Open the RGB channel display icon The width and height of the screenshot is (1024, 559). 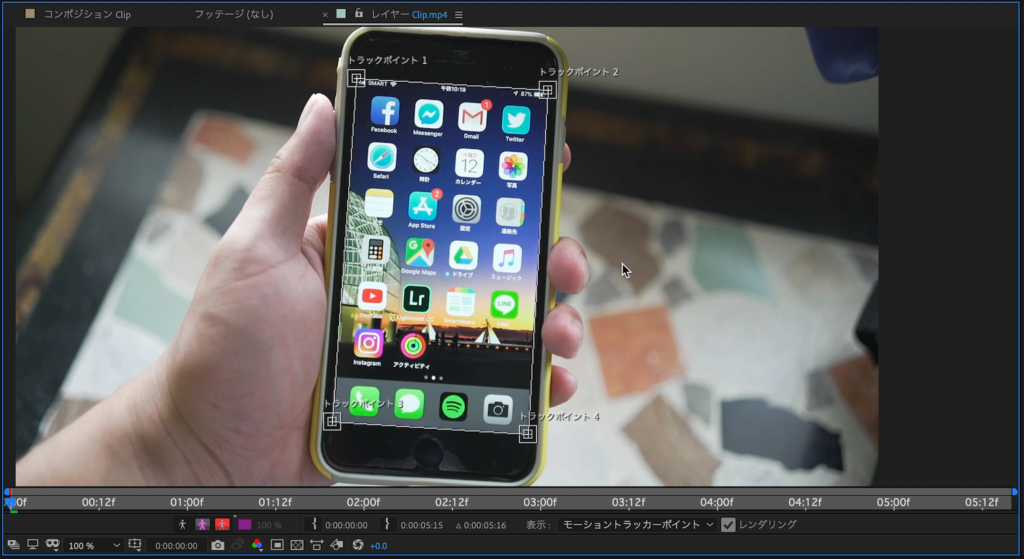tap(257, 545)
